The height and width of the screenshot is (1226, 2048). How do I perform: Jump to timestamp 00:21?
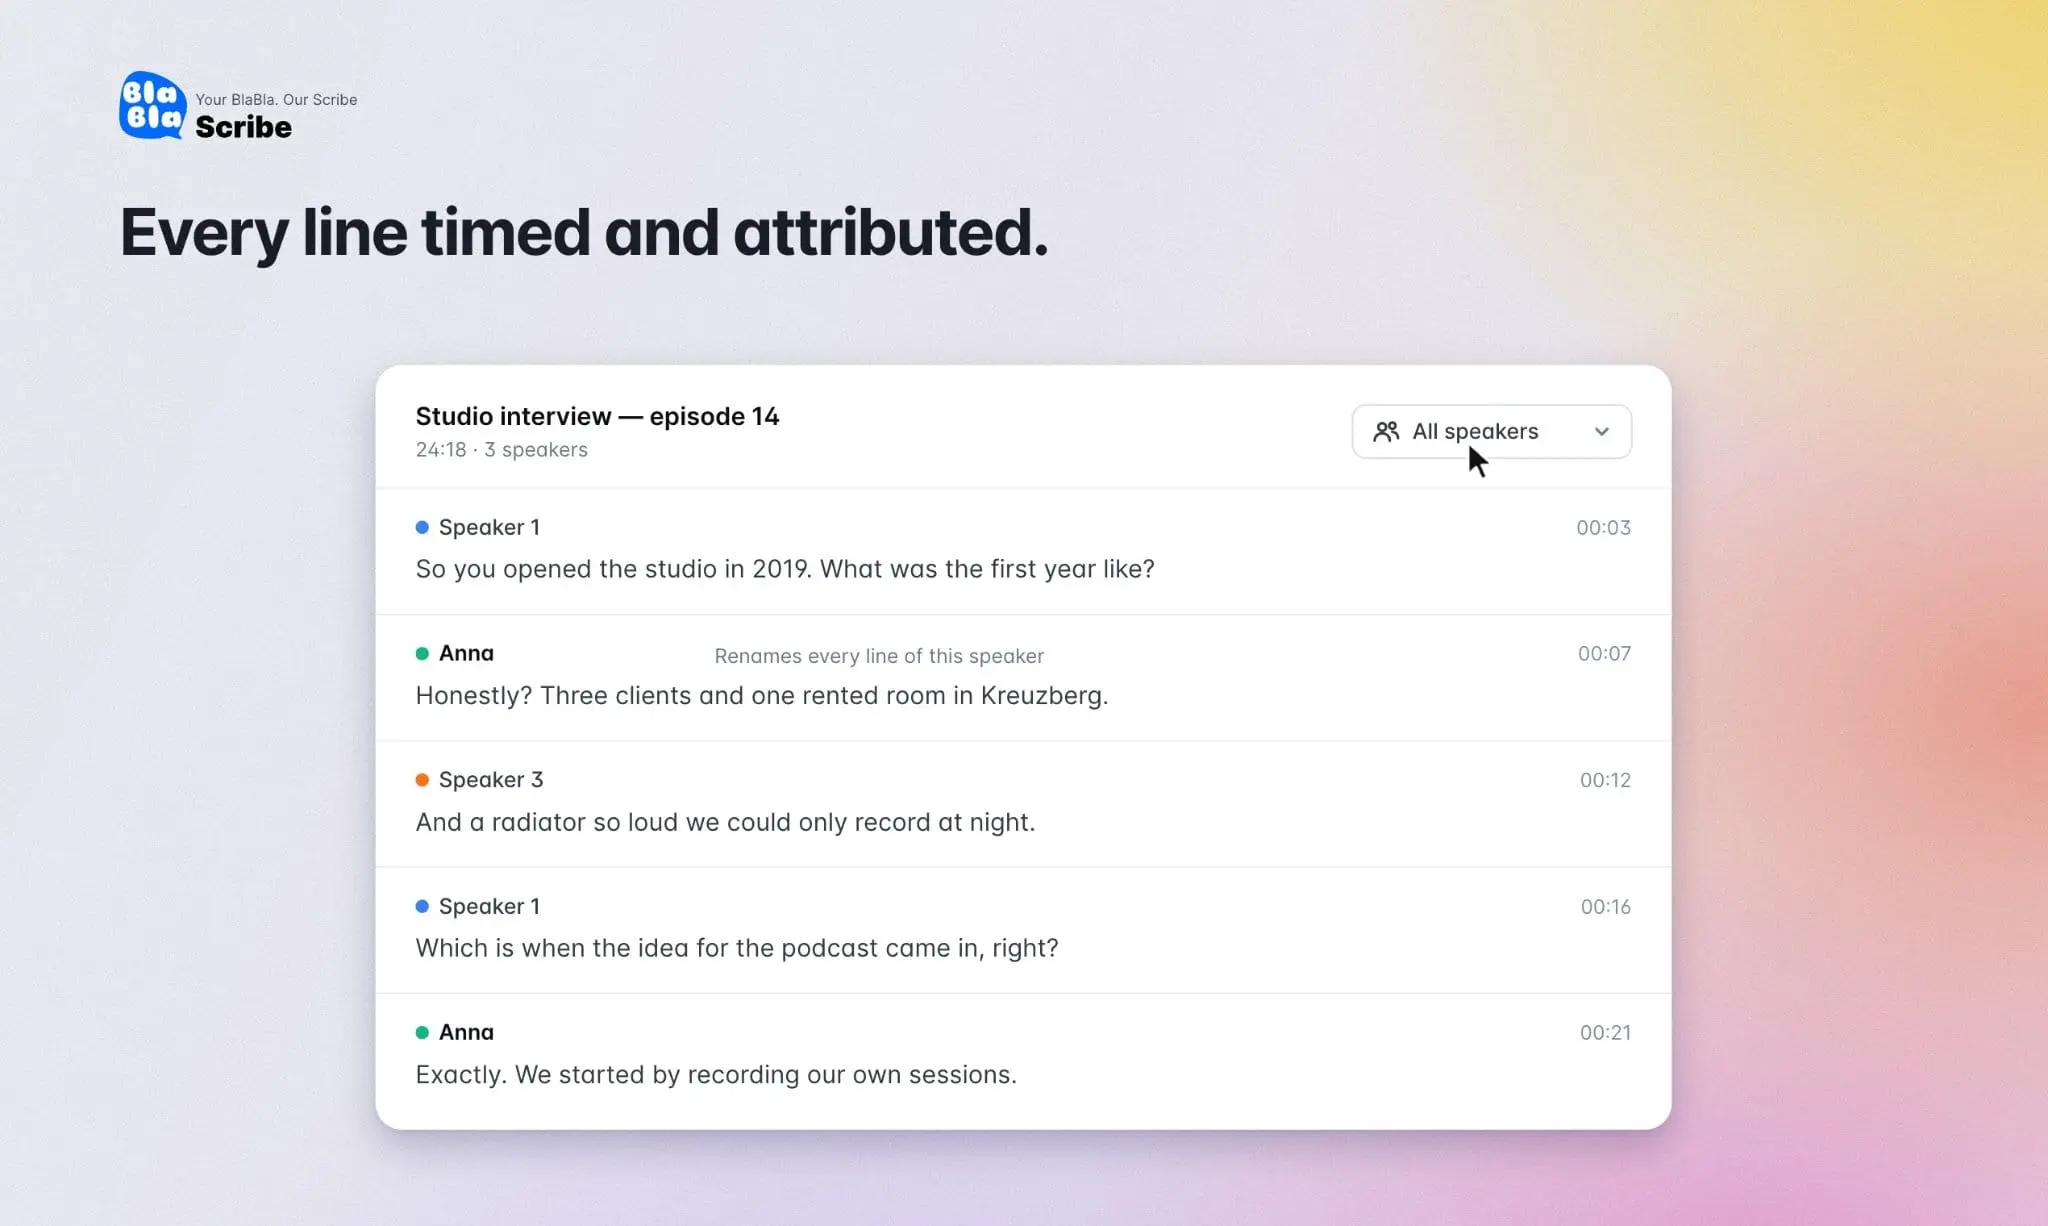point(1605,1032)
